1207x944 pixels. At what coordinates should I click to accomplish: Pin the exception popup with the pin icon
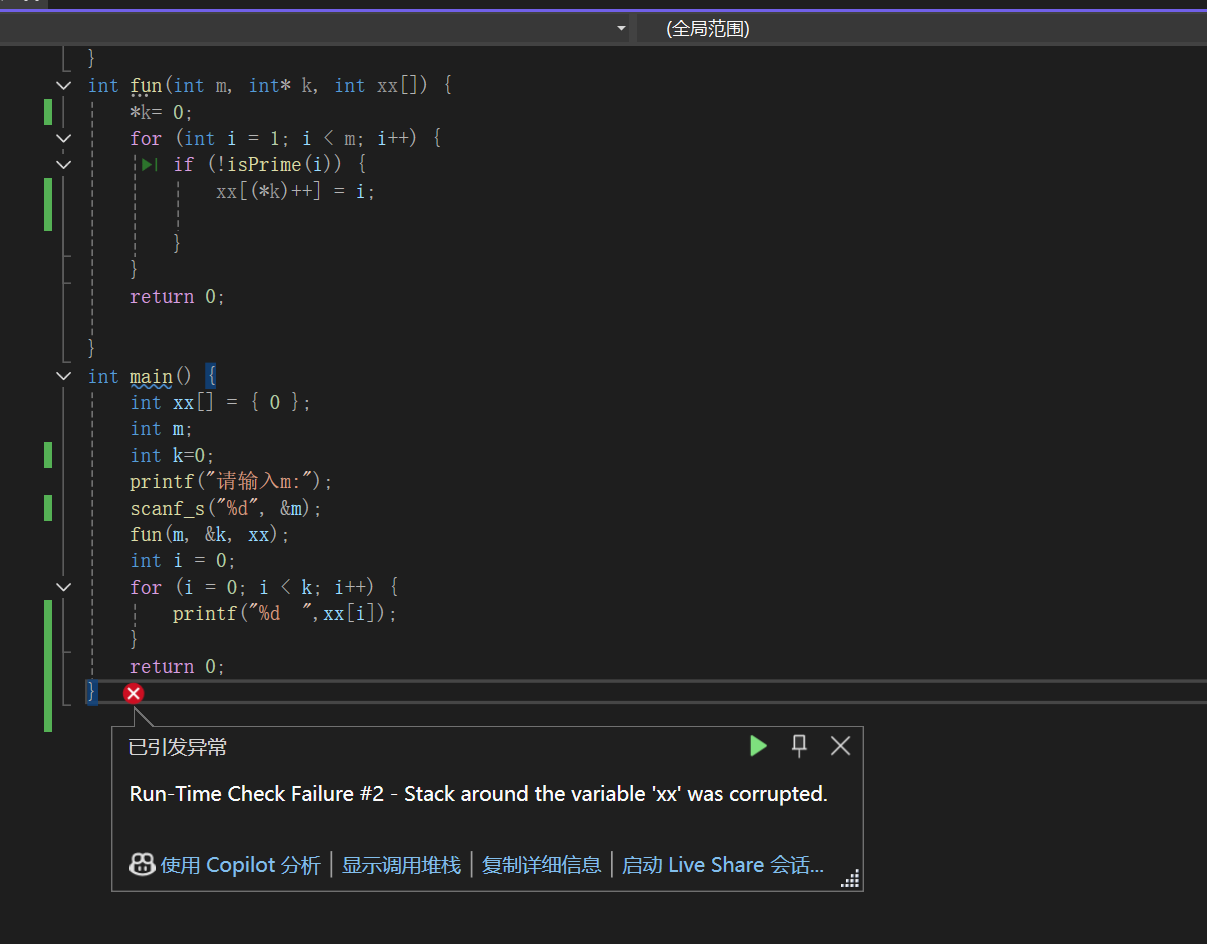pyautogui.click(x=799, y=745)
